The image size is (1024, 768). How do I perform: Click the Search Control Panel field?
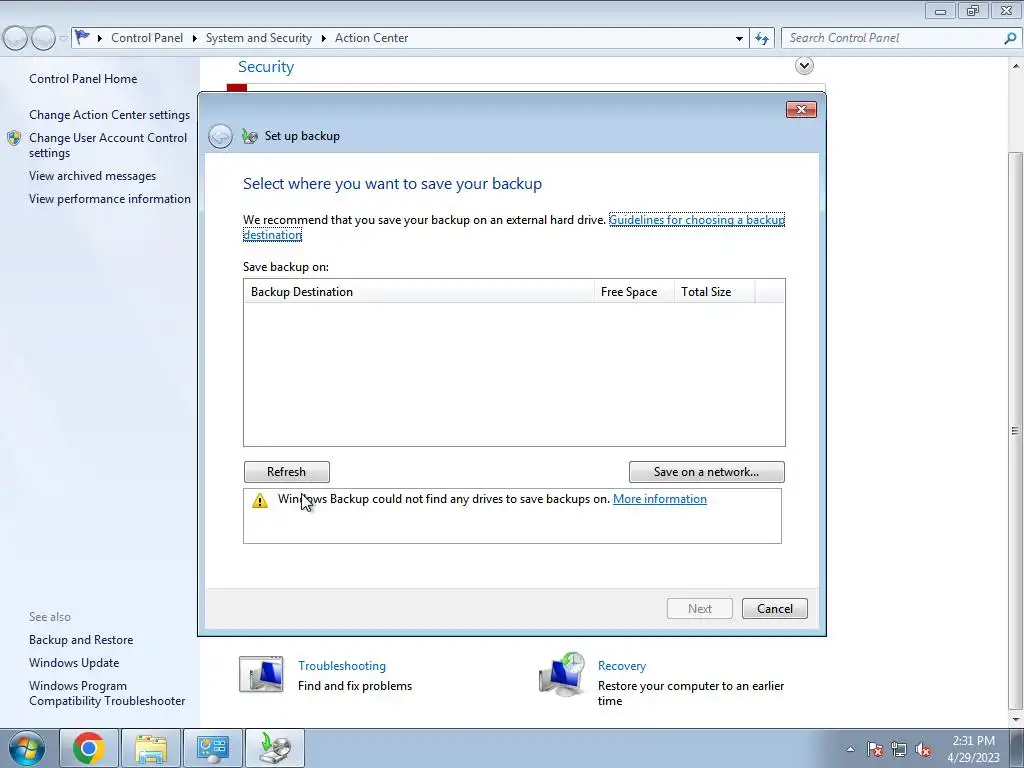[x=892, y=38]
